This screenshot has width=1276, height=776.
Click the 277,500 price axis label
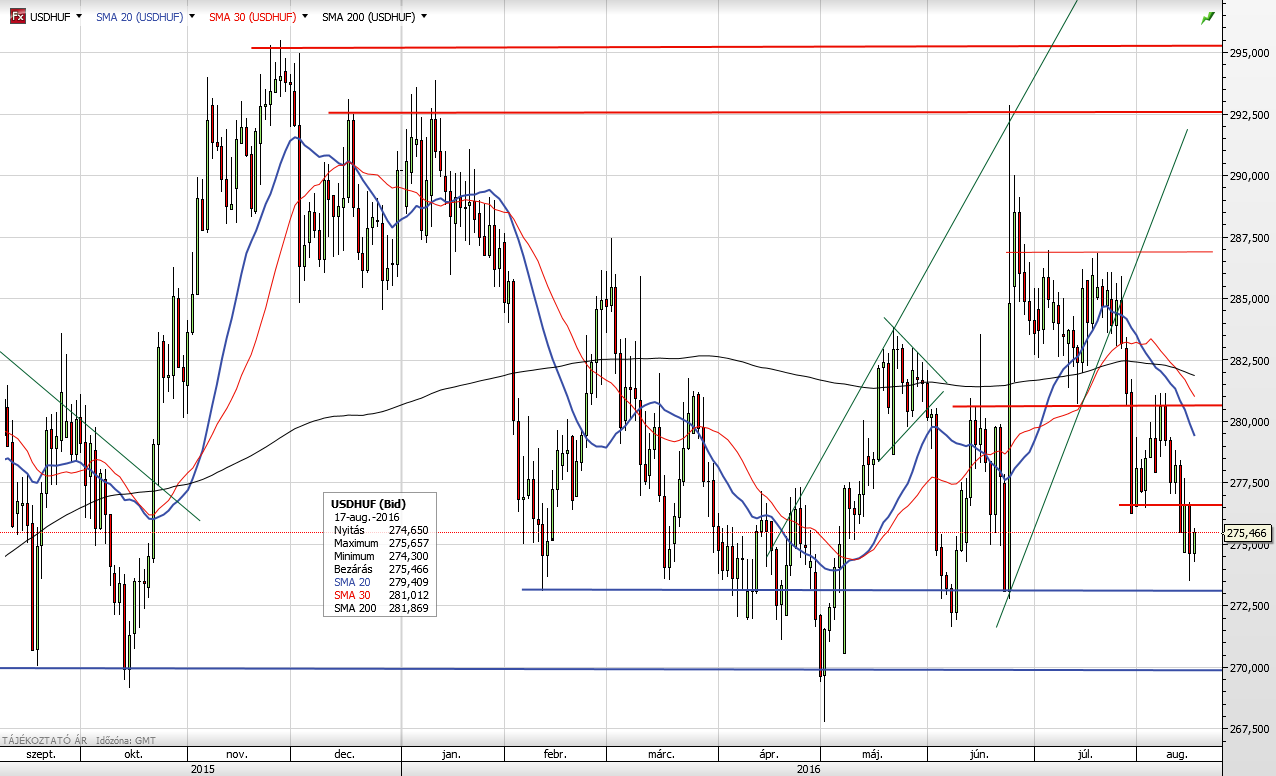click(x=1247, y=484)
